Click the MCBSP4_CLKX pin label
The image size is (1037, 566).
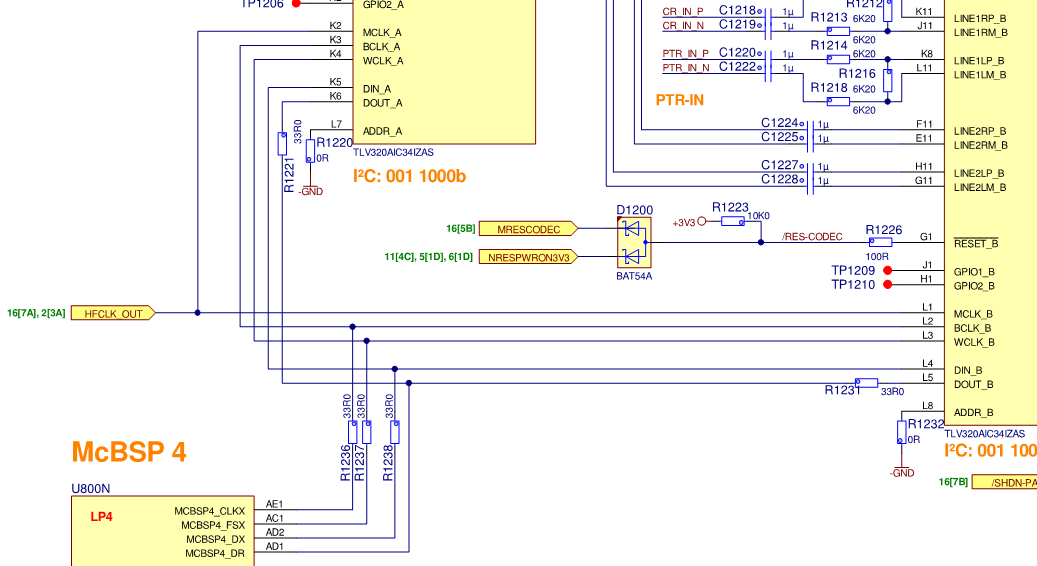tap(210, 511)
